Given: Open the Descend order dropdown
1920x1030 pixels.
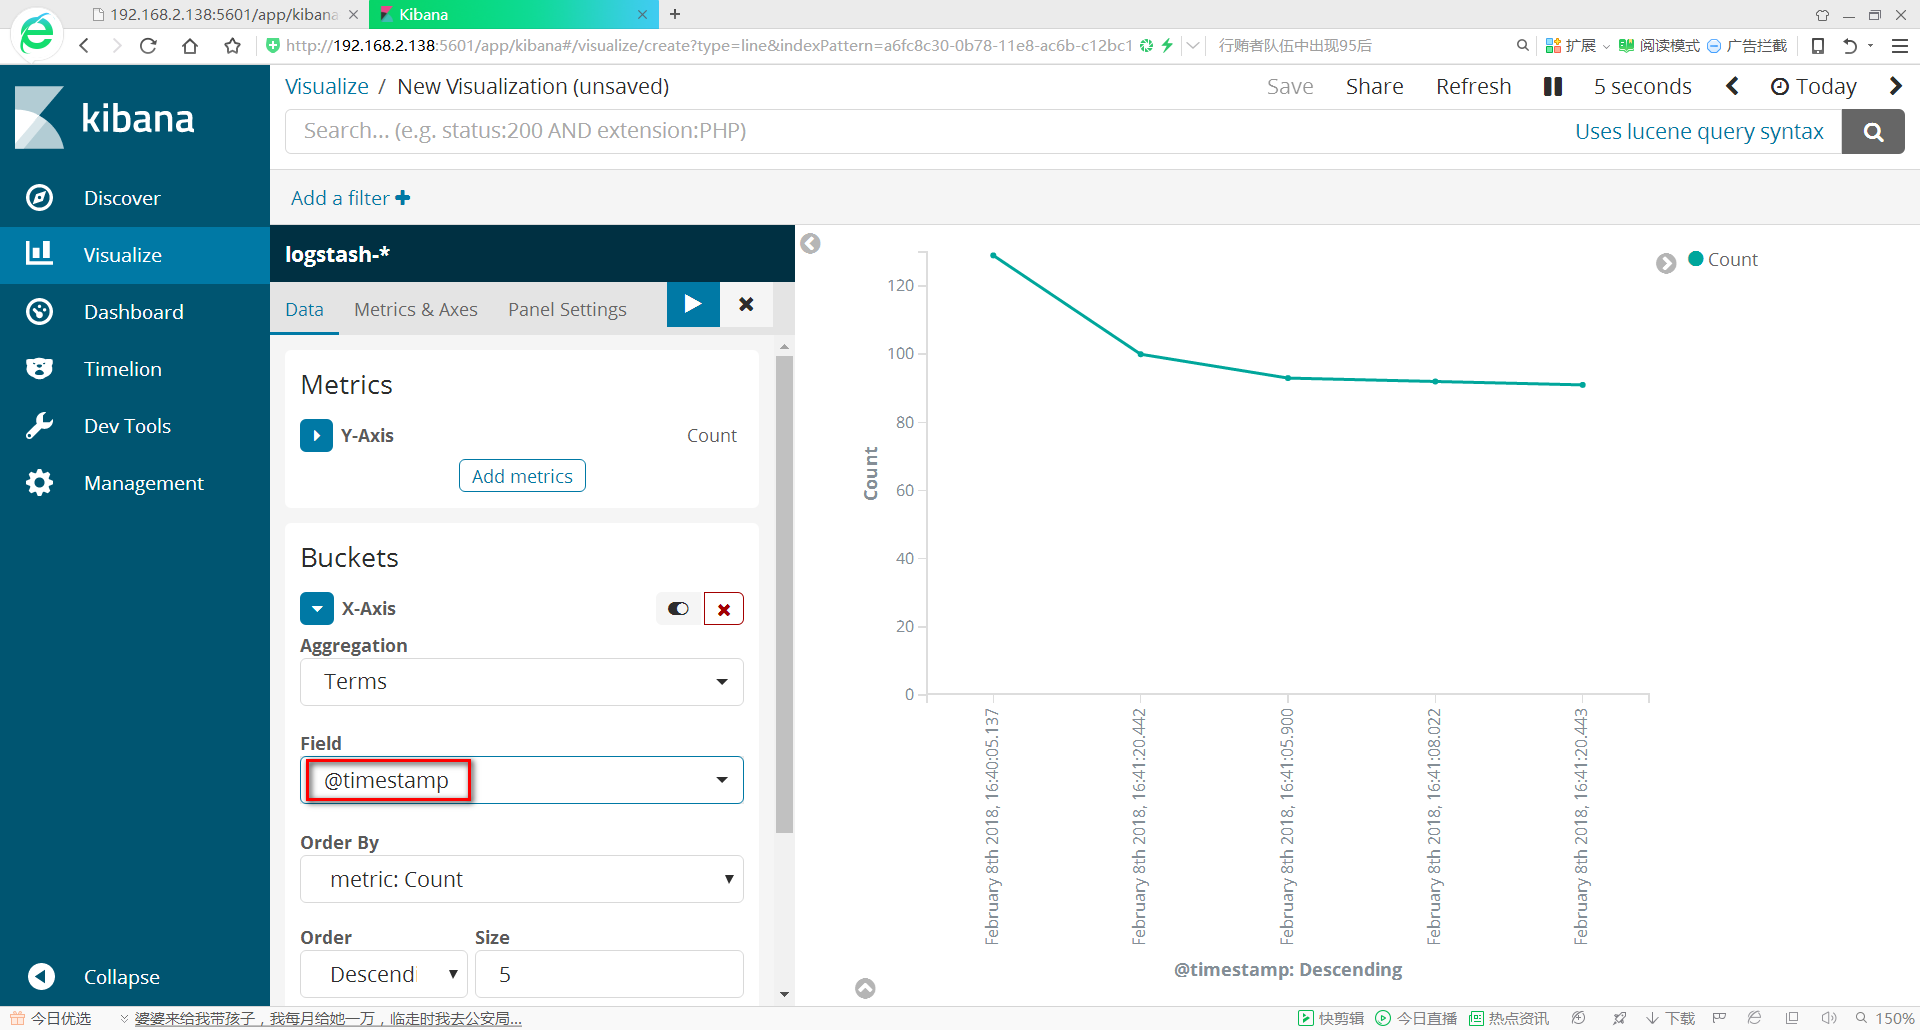Looking at the screenshot, I should 384,974.
